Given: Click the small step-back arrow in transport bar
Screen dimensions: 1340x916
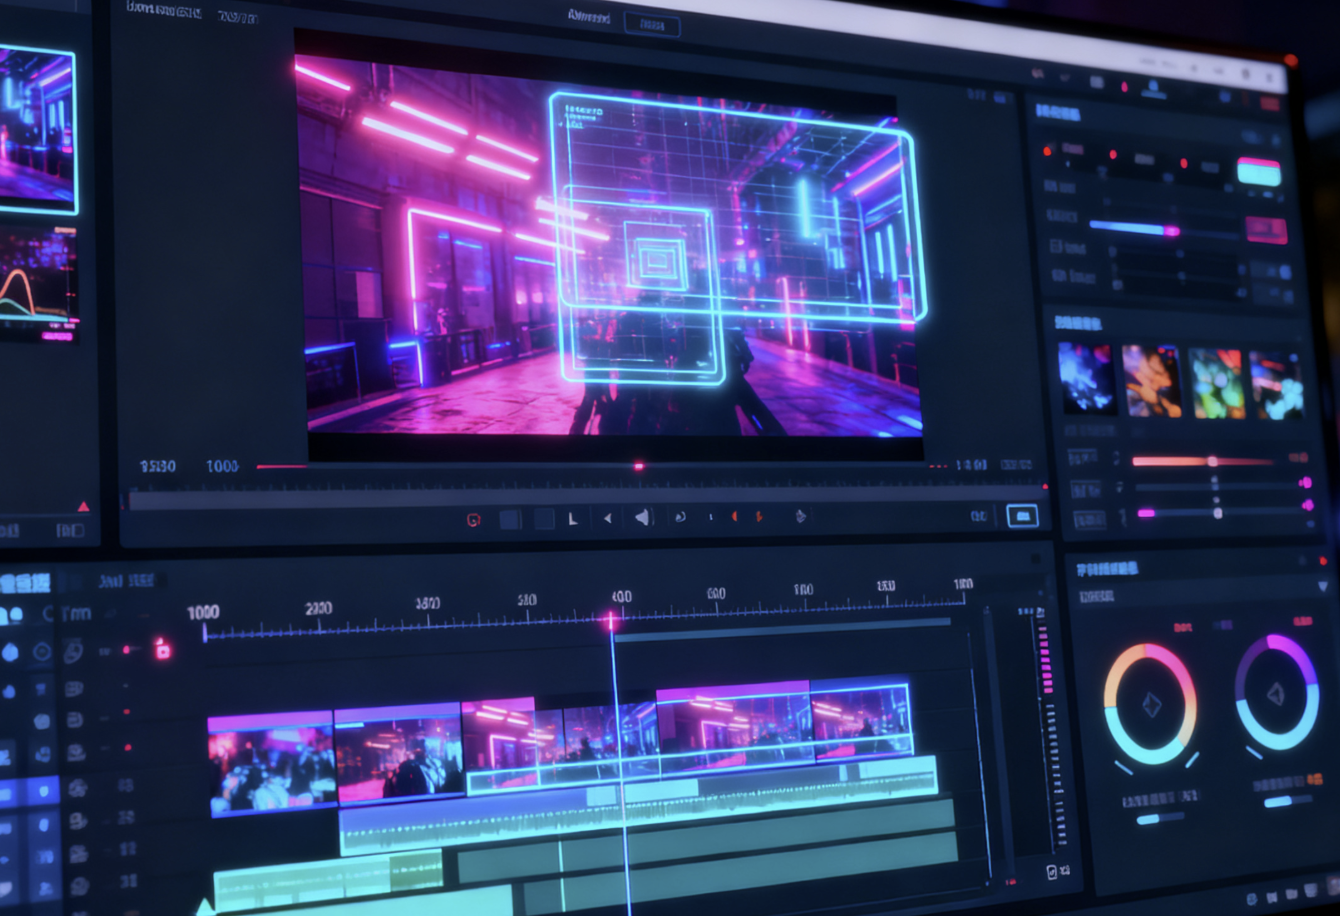Looking at the screenshot, I should pos(607,518).
